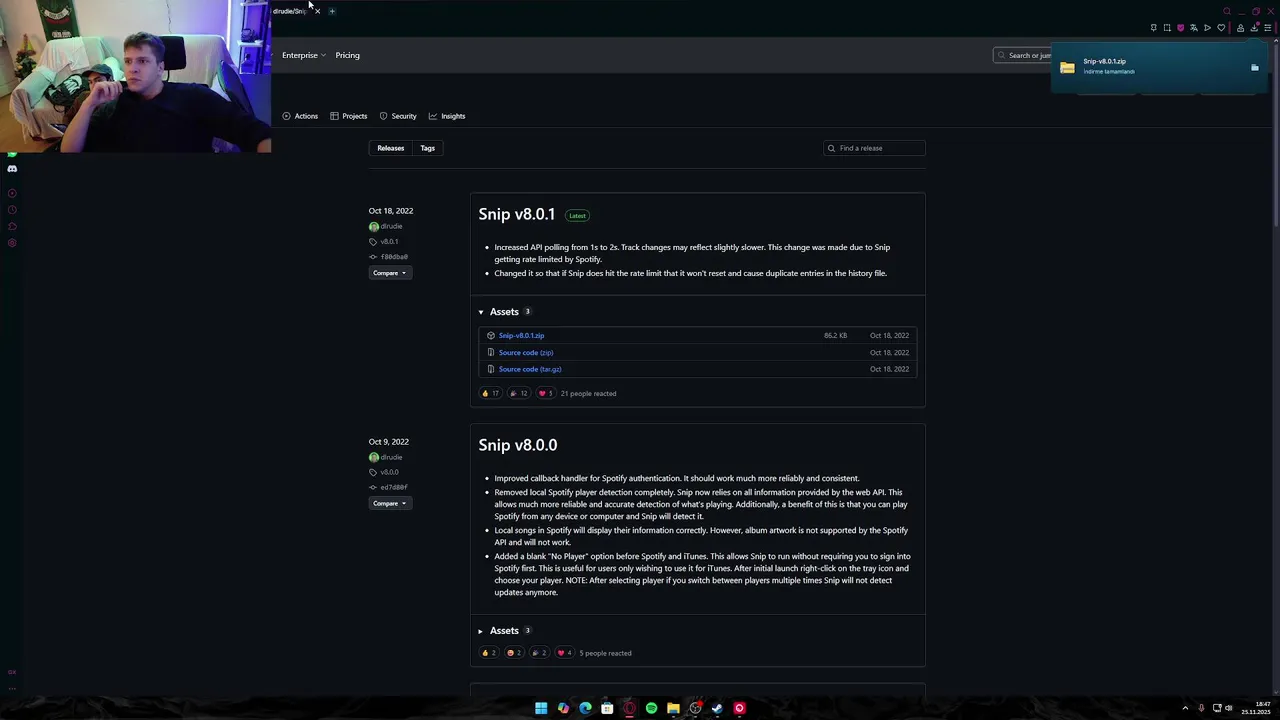The image size is (1280, 720).
Task: Show downloaded Snip-v8.0.1.zip in folder icon
Action: [1255, 68]
